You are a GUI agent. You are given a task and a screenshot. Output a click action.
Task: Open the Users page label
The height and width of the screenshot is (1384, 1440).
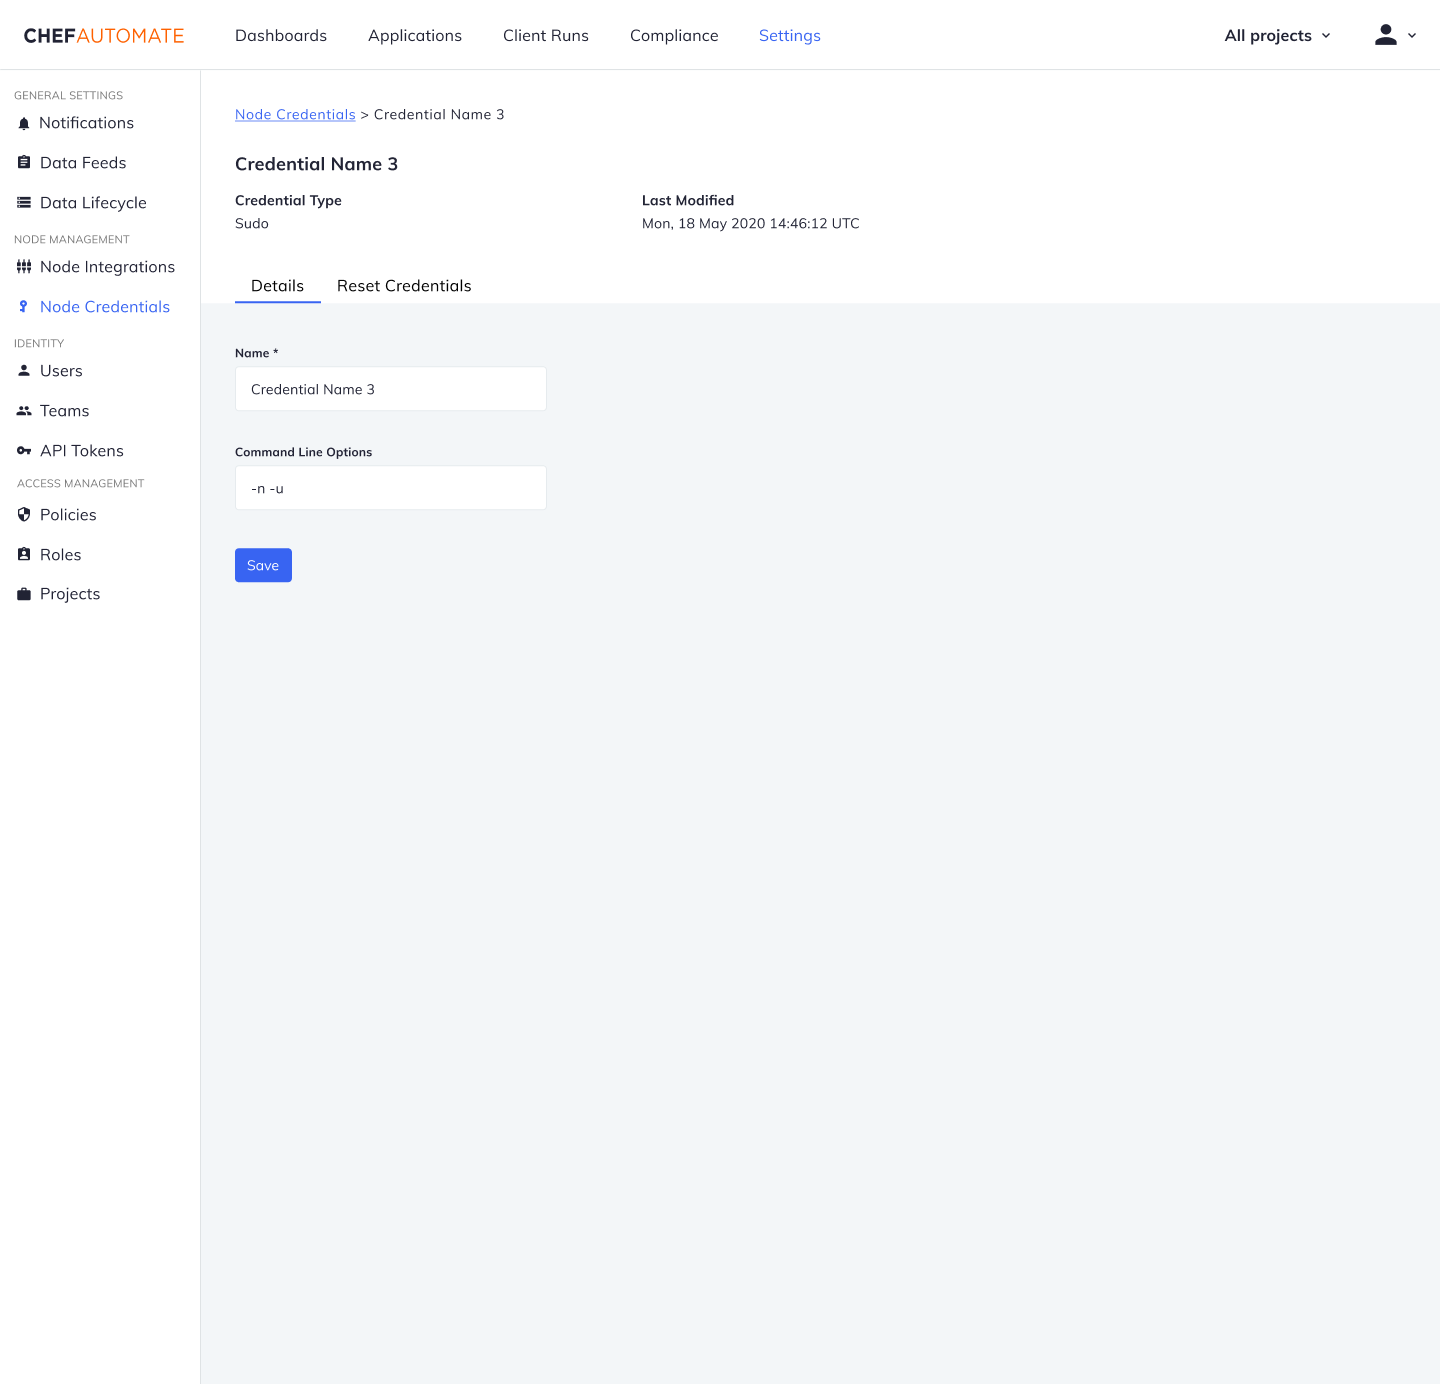pos(61,371)
